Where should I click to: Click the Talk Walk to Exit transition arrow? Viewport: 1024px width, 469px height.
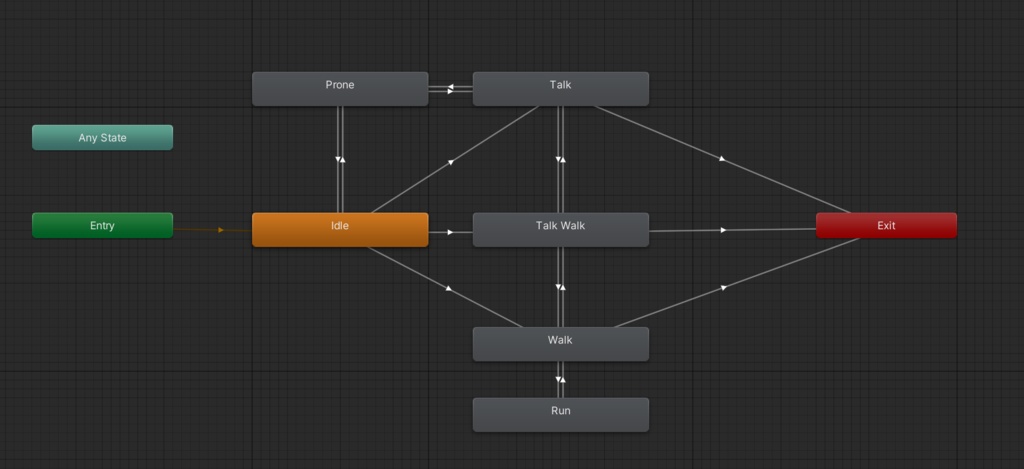pyautogui.click(x=723, y=230)
